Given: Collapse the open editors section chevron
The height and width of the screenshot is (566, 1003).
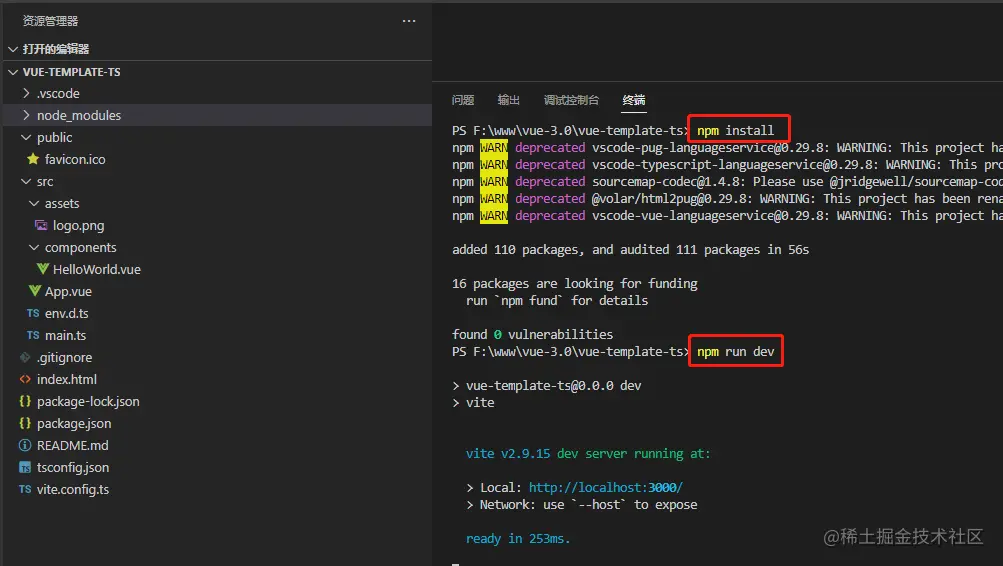Looking at the screenshot, I should click(13, 49).
